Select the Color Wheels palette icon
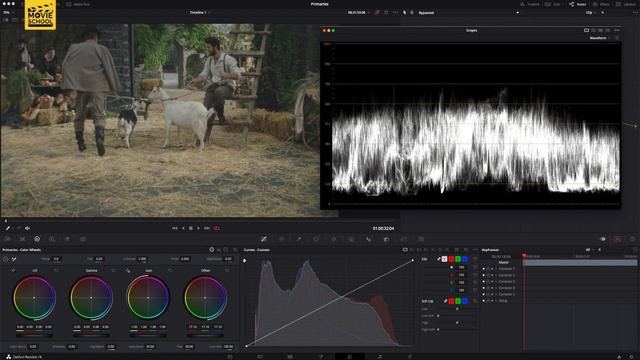Viewport: 640px width, 360px height. [37, 239]
